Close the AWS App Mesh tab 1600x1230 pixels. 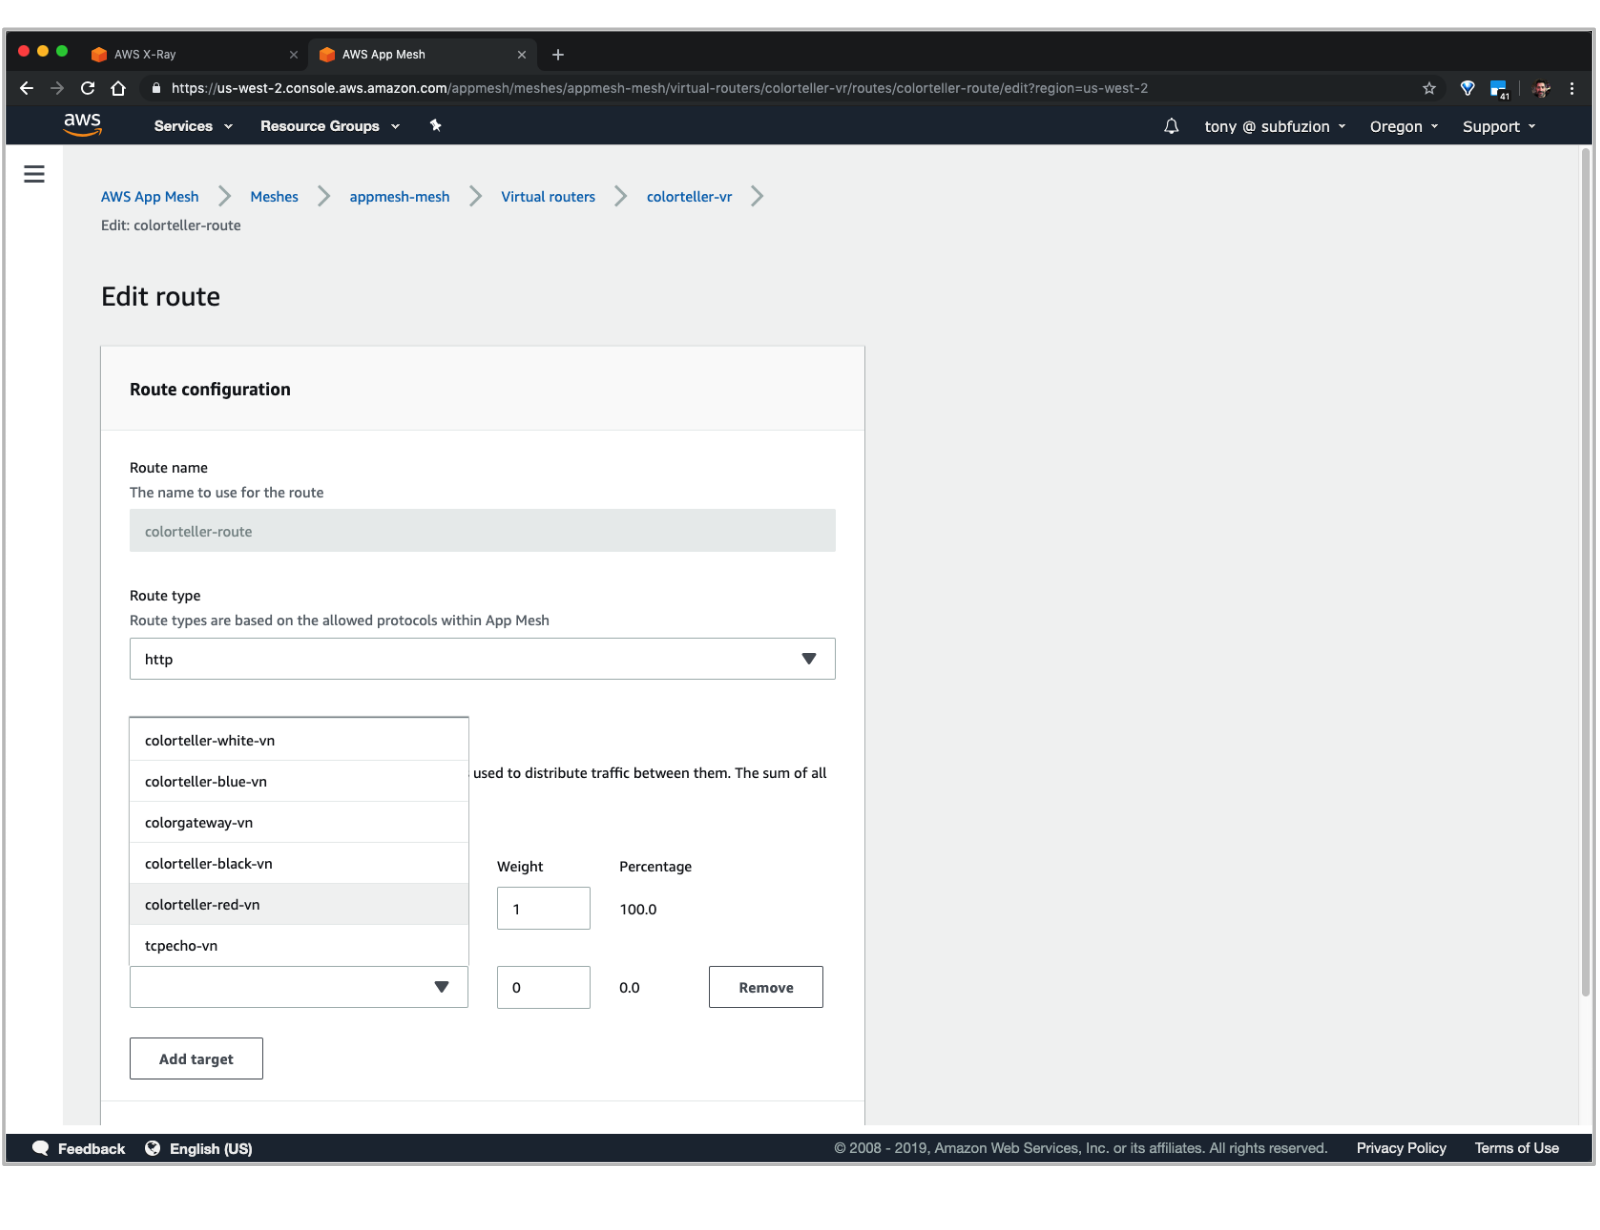521,55
